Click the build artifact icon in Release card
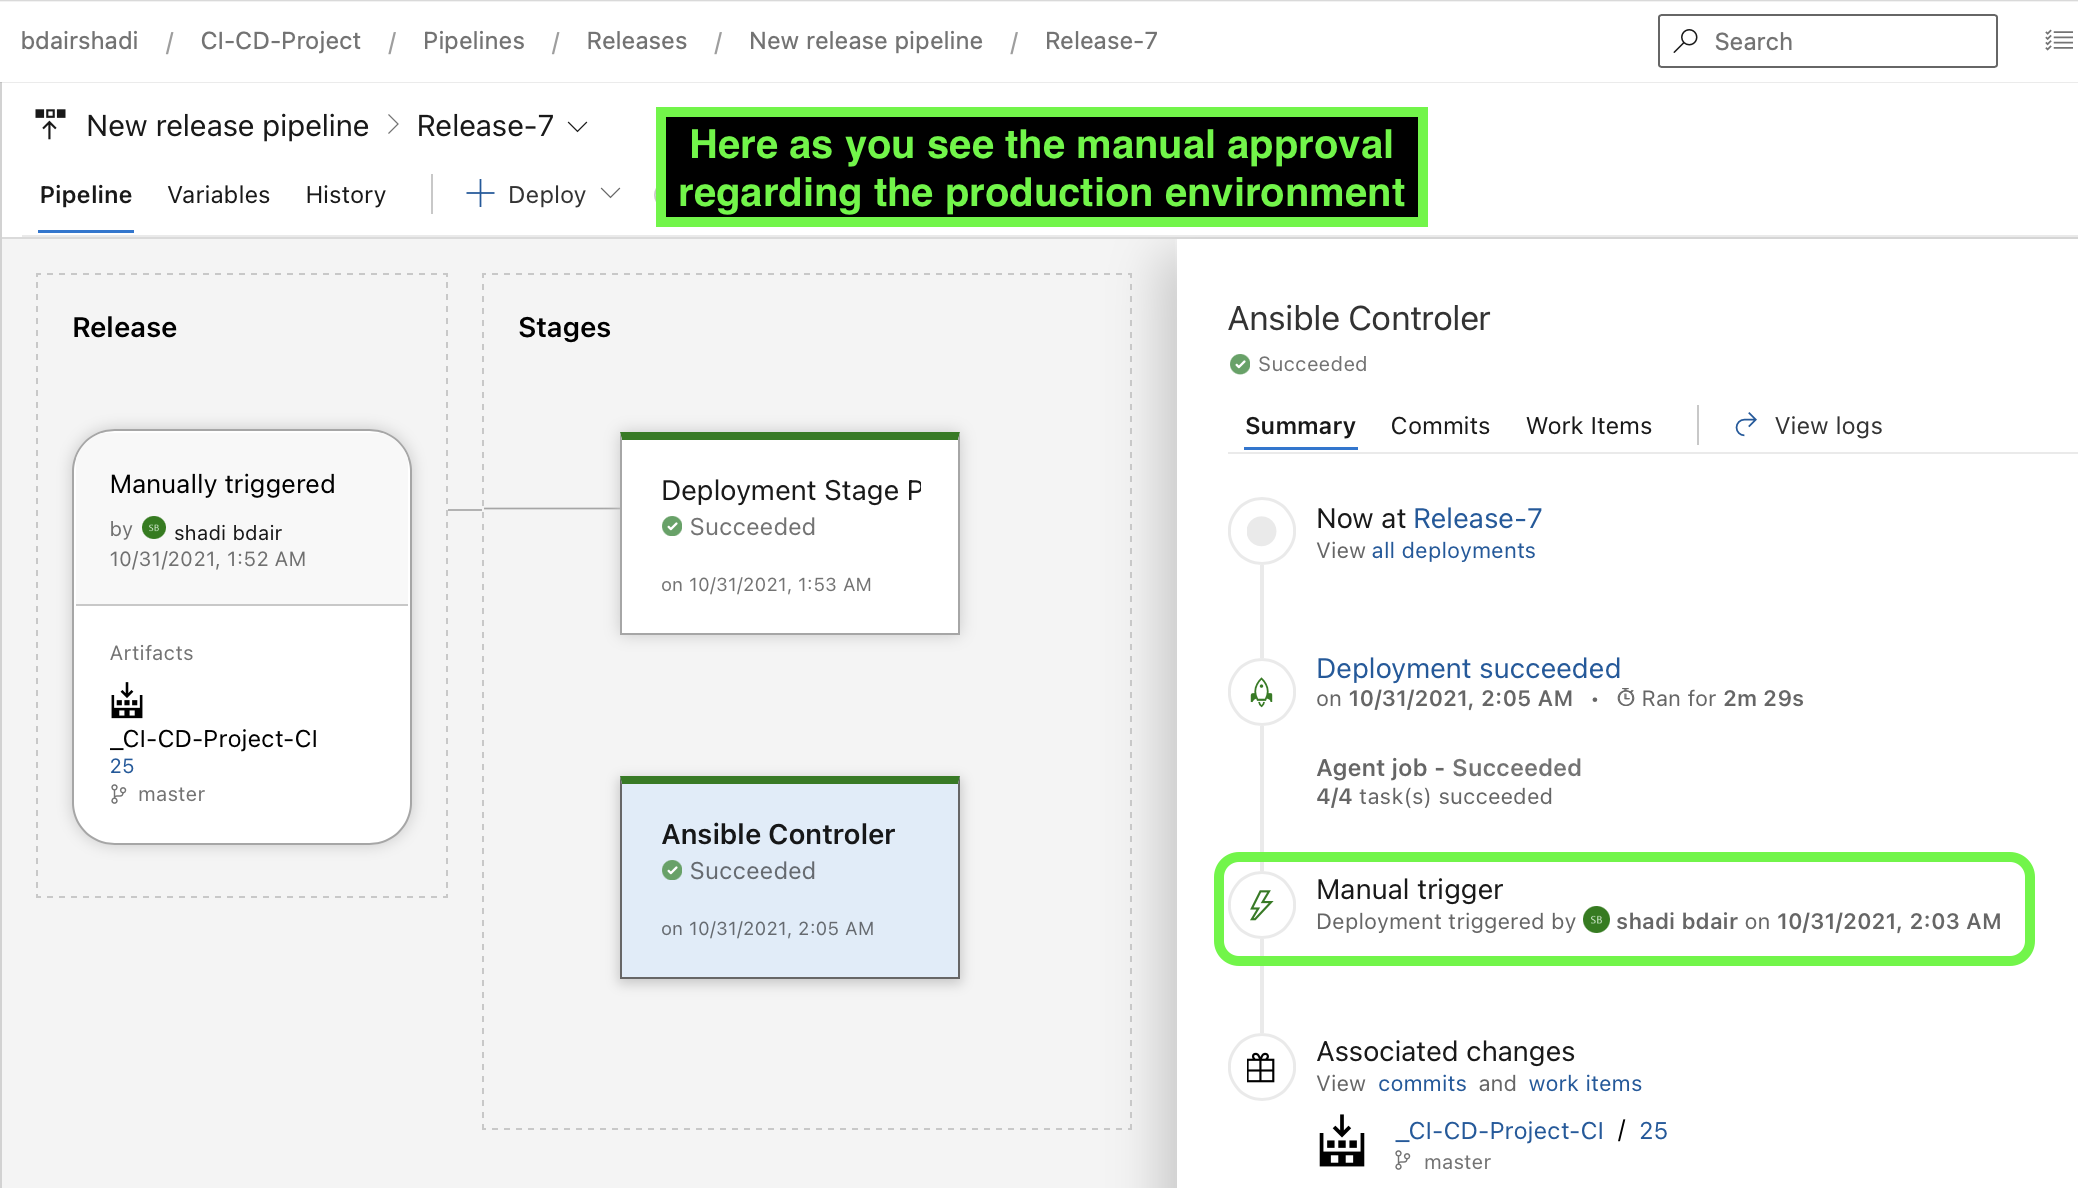 tap(127, 701)
